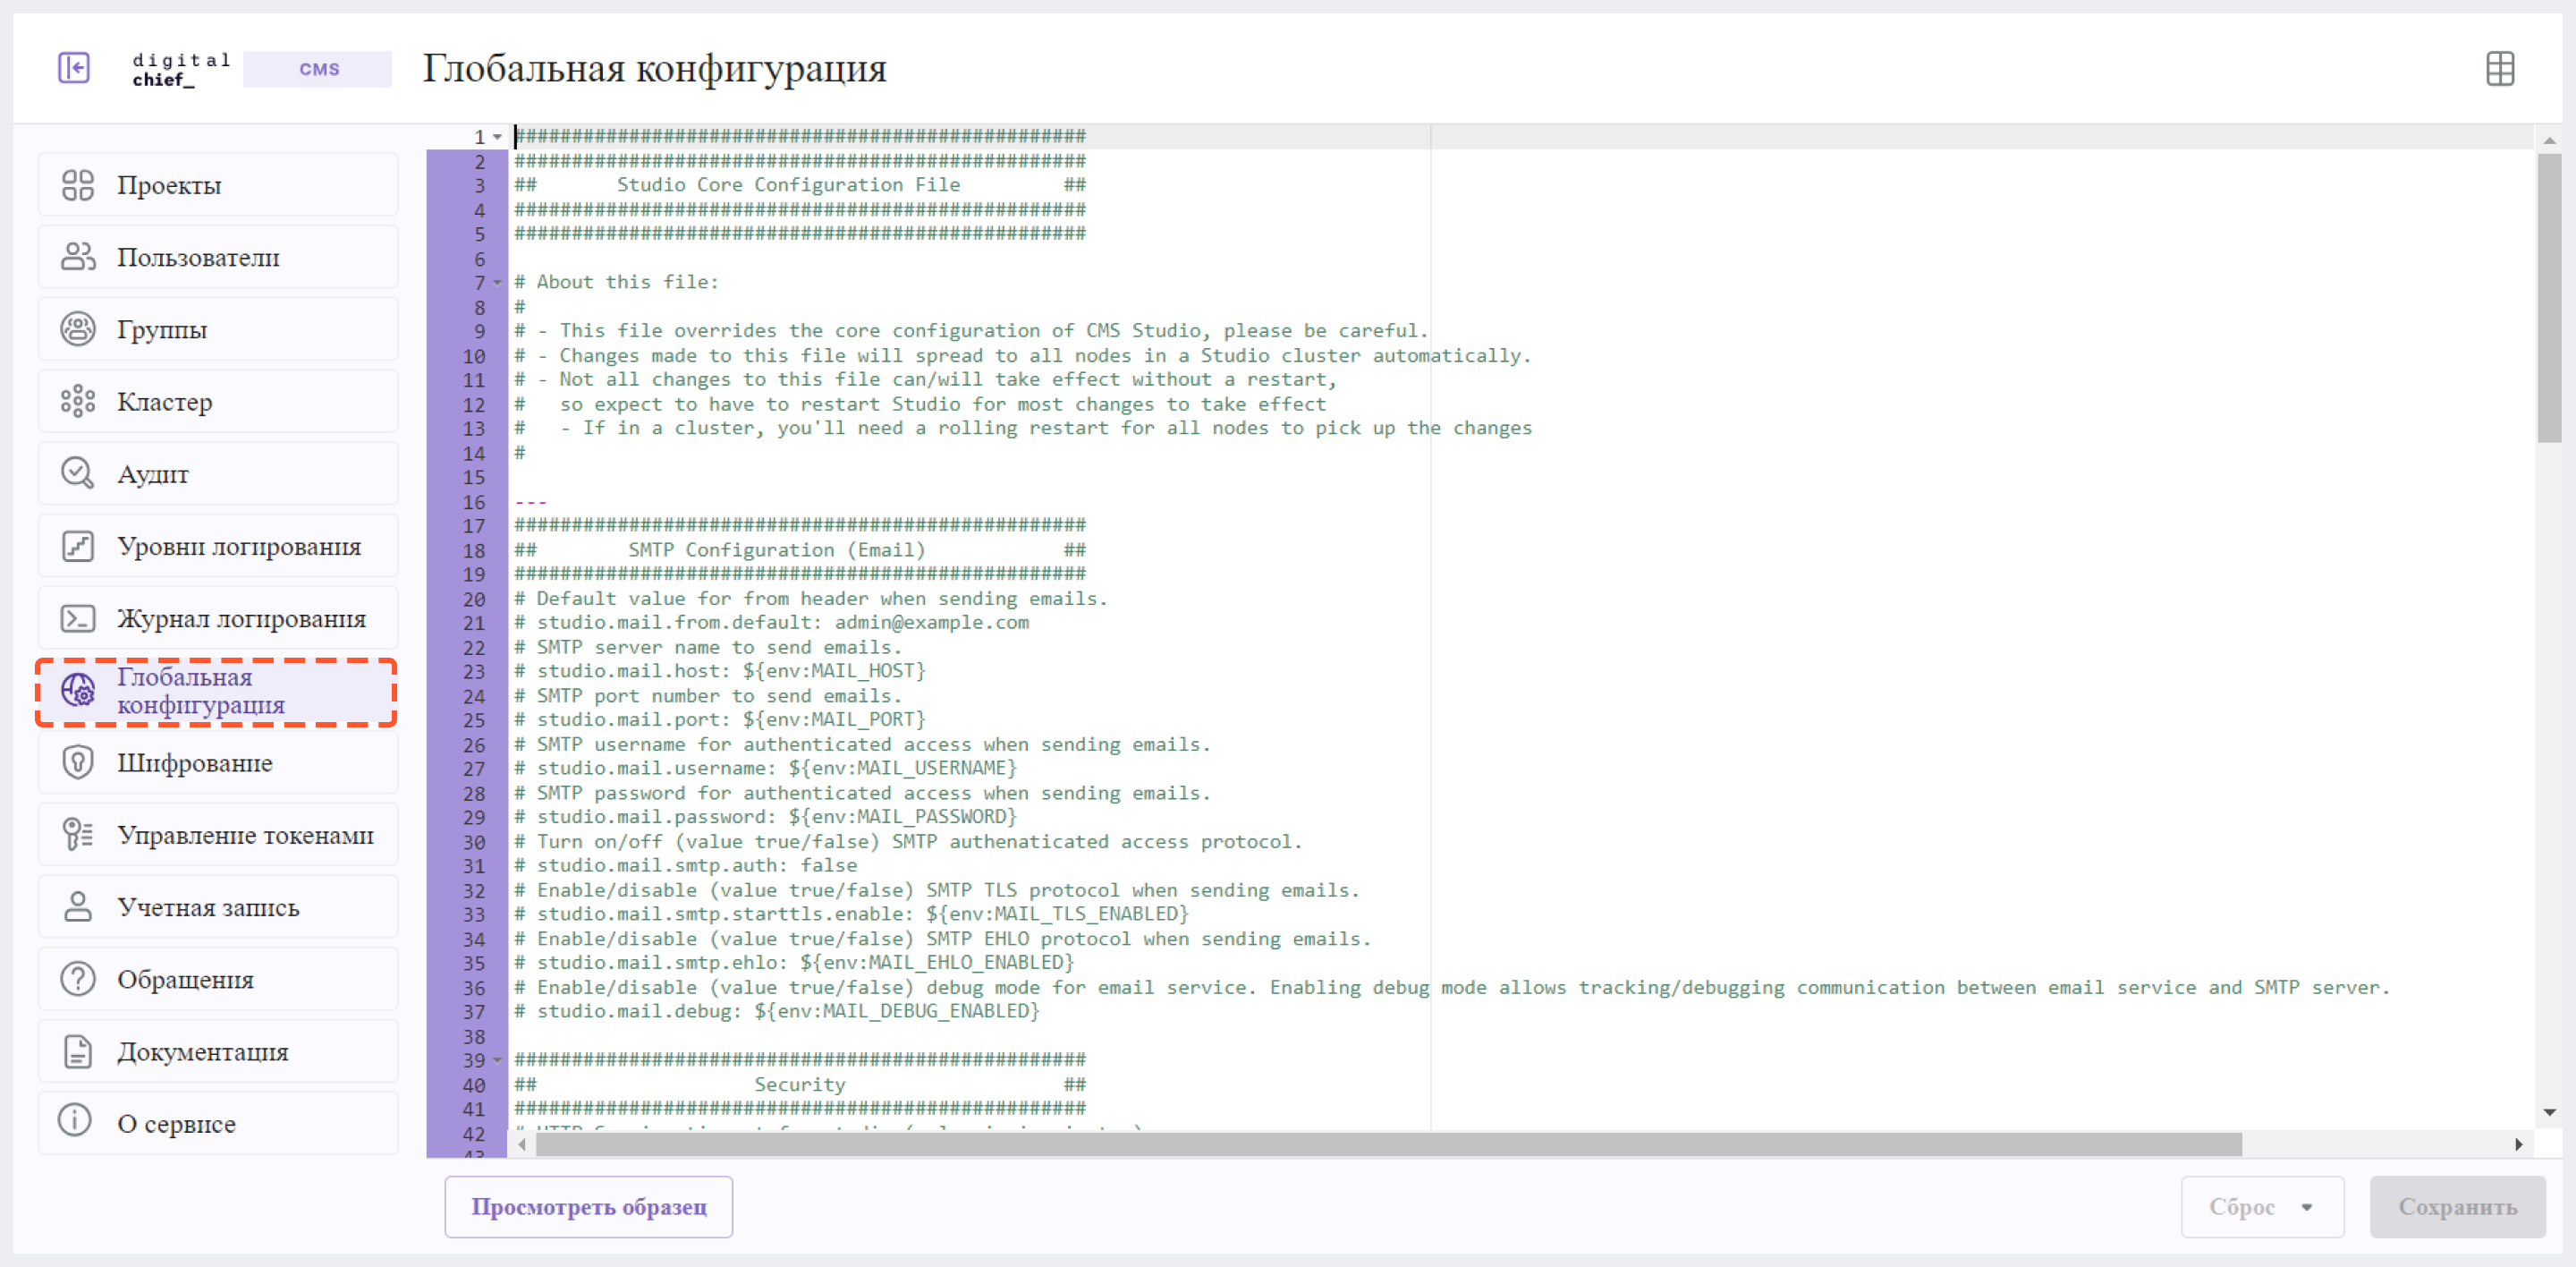This screenshot has height=1267, width=2576.
Task: Collapse code fold at line 7
Action: [x=497, y=283]
